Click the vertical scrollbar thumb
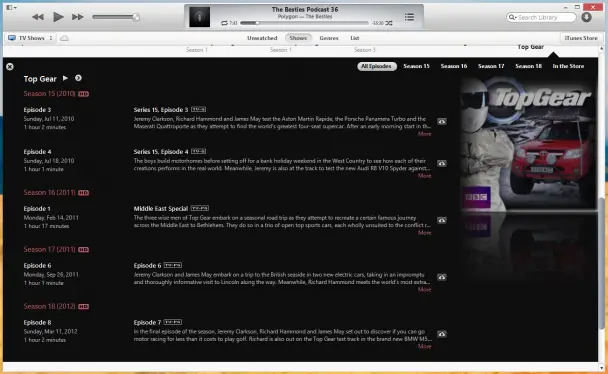The image size is (608, 374). coord(602,264)
